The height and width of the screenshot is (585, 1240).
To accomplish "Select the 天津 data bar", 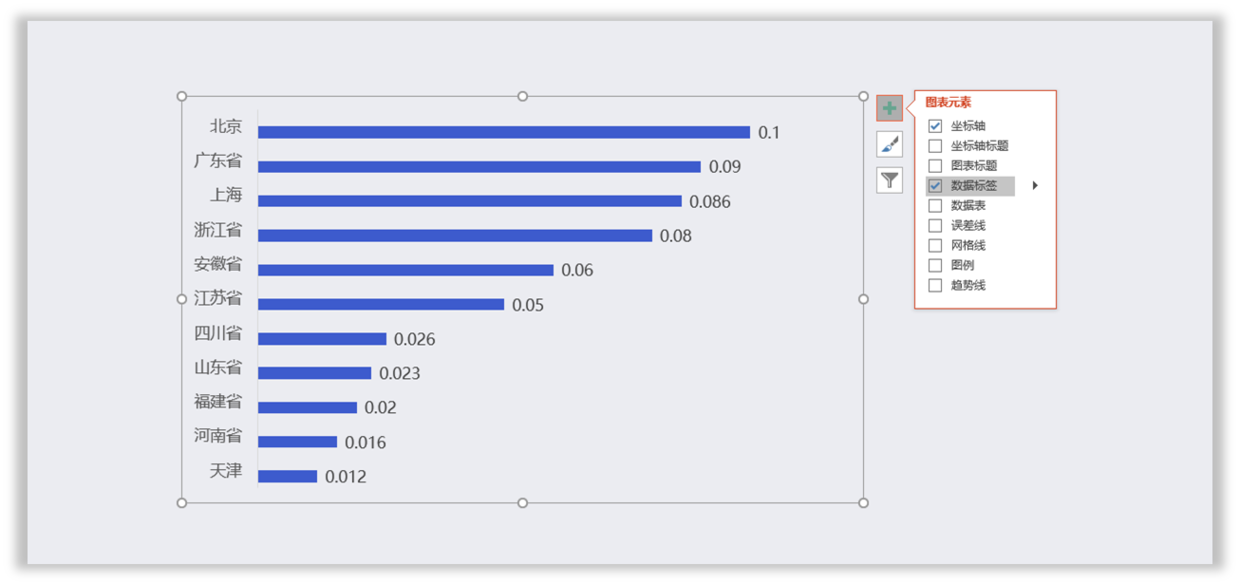I will (287, 477).
